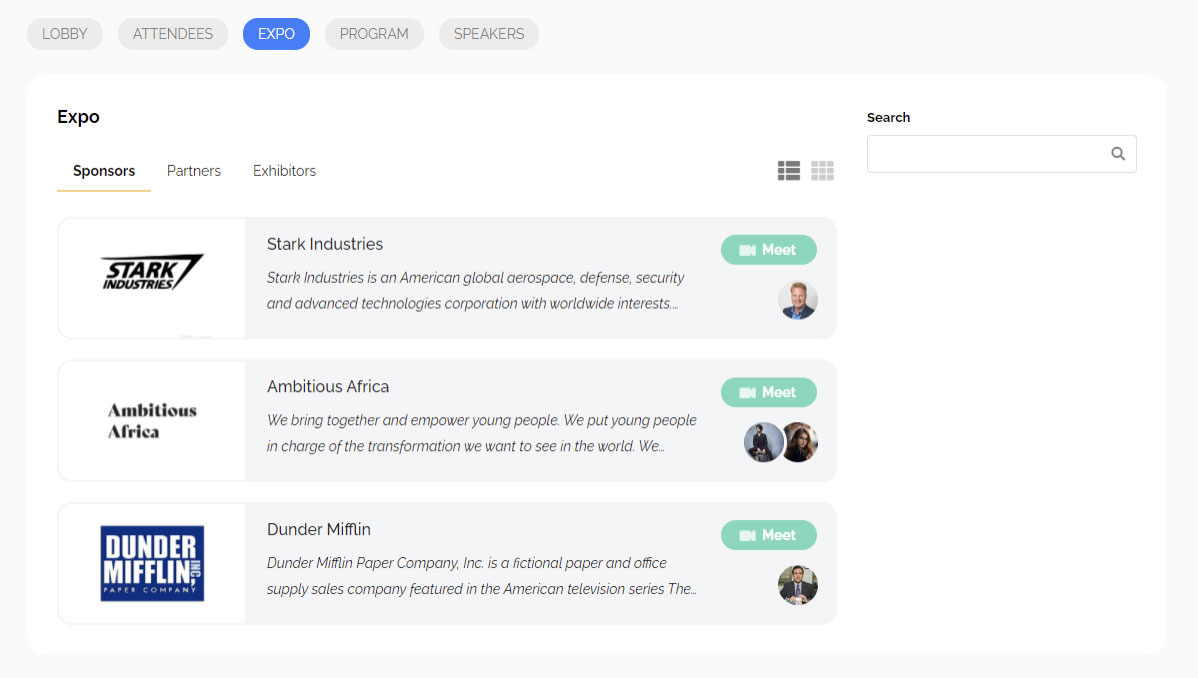Click the Dunder Mifflin logo
Screen dimensions: 1198x678
pos(152,563)
